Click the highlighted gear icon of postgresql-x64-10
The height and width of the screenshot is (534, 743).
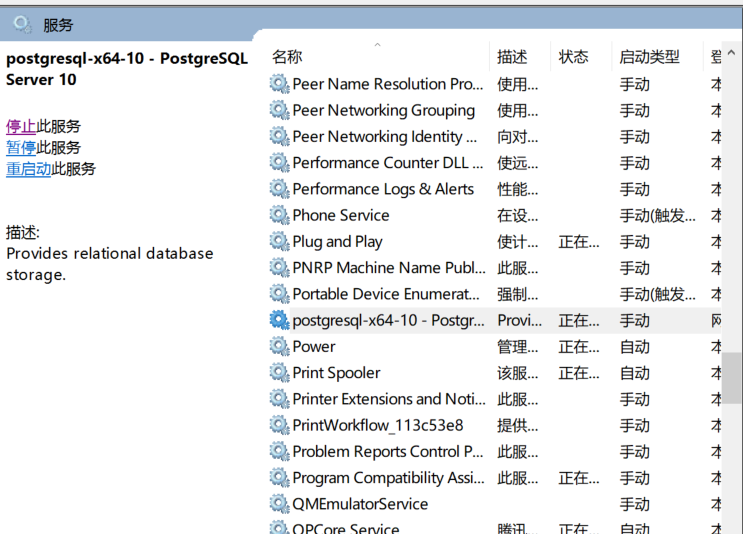click(280, 321)
